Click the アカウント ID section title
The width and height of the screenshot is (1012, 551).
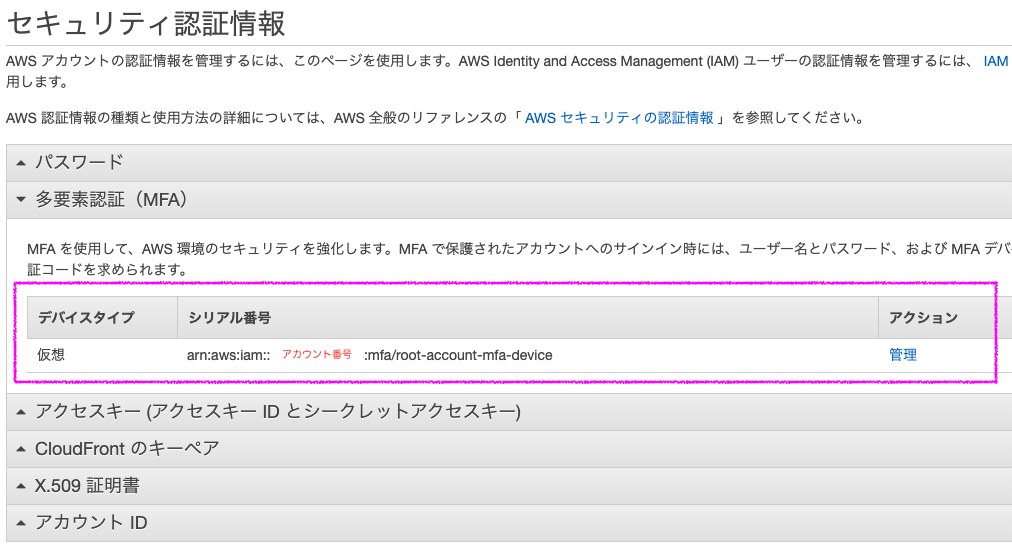[x=91, y=523]
